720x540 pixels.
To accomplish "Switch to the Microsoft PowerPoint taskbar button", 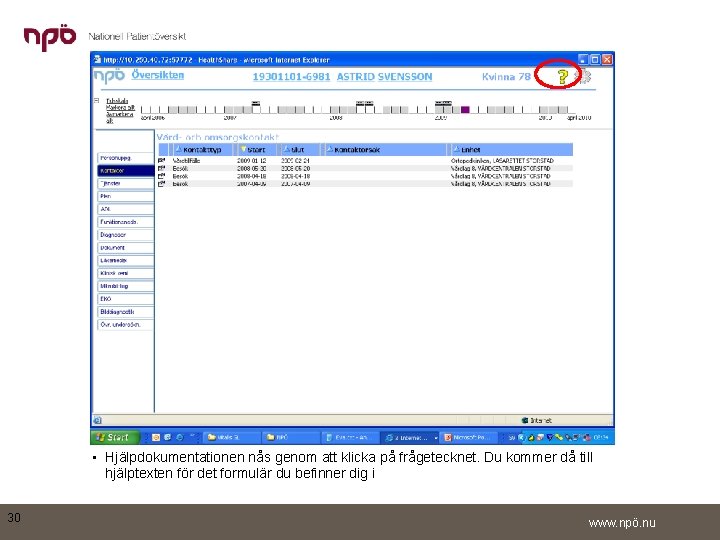I will click(470, 438).
